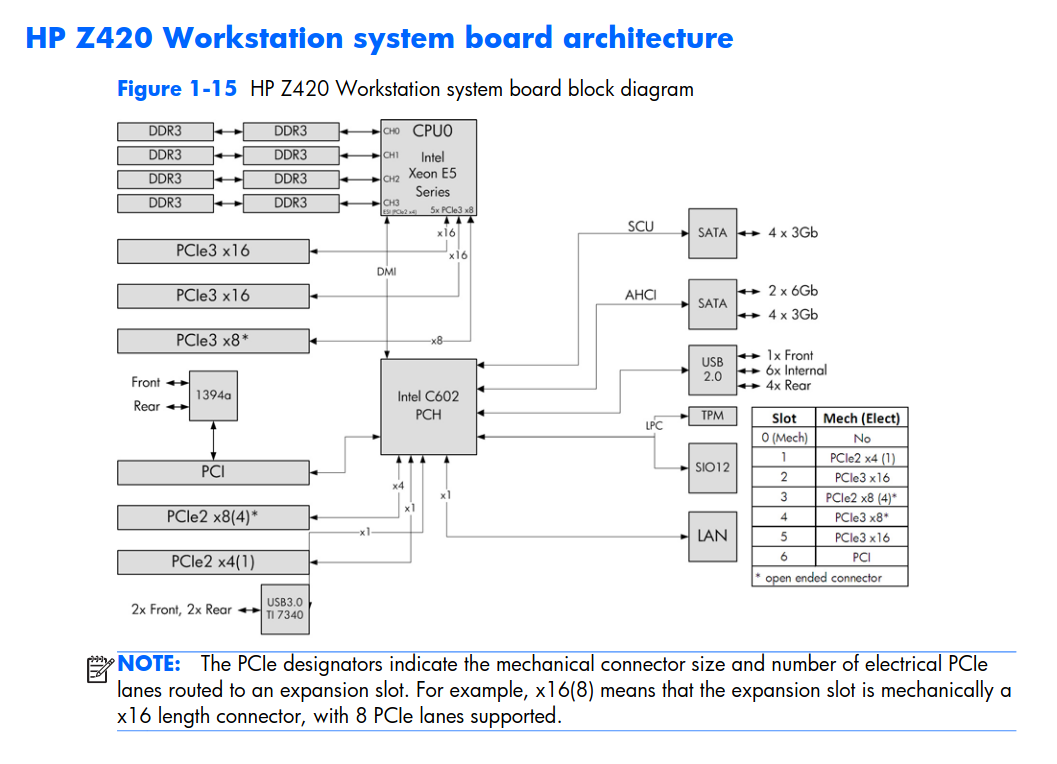Click the 'Mech (Elect)' table column header
This screenshot has width=1057, height=764.
(x=862, y=418)
